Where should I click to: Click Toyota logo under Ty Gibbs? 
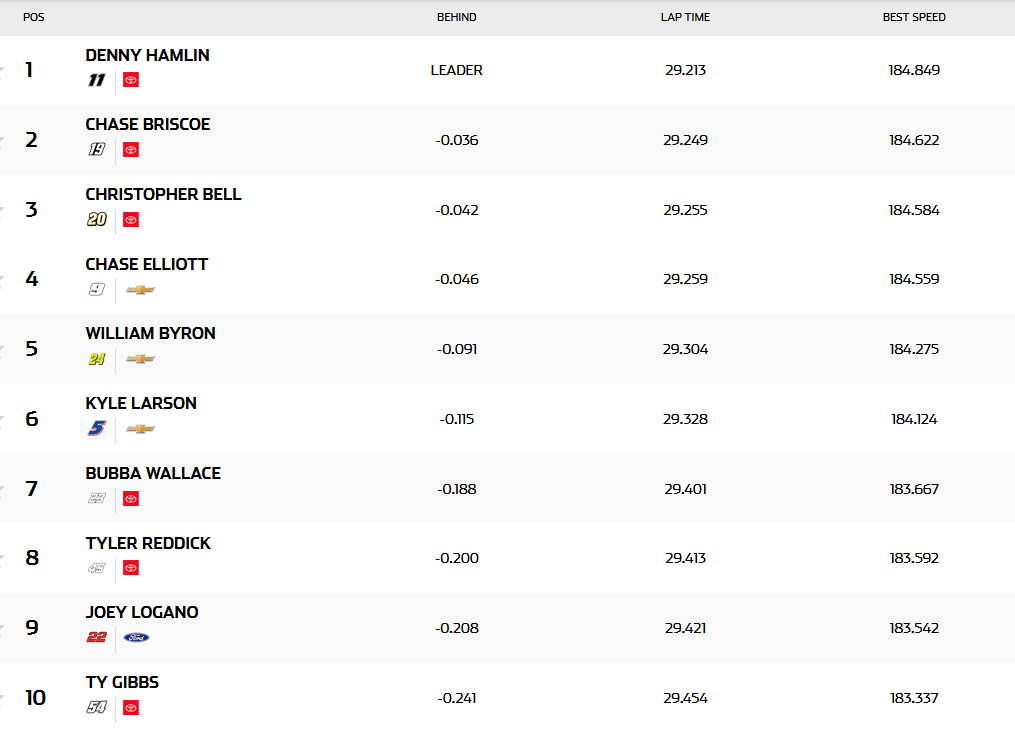point(131,708)
